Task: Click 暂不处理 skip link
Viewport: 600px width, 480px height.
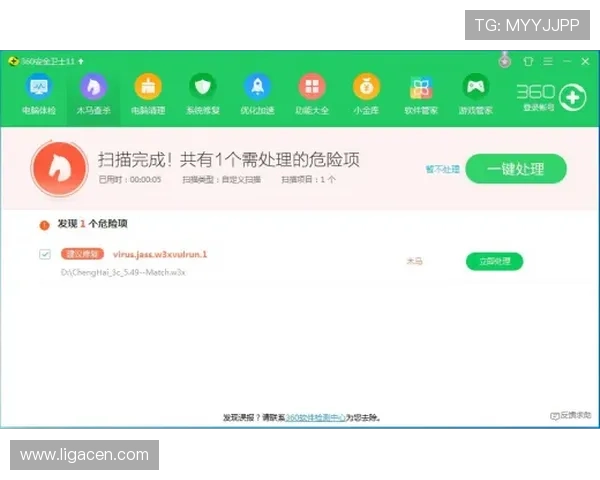Action: coord(442,169)
